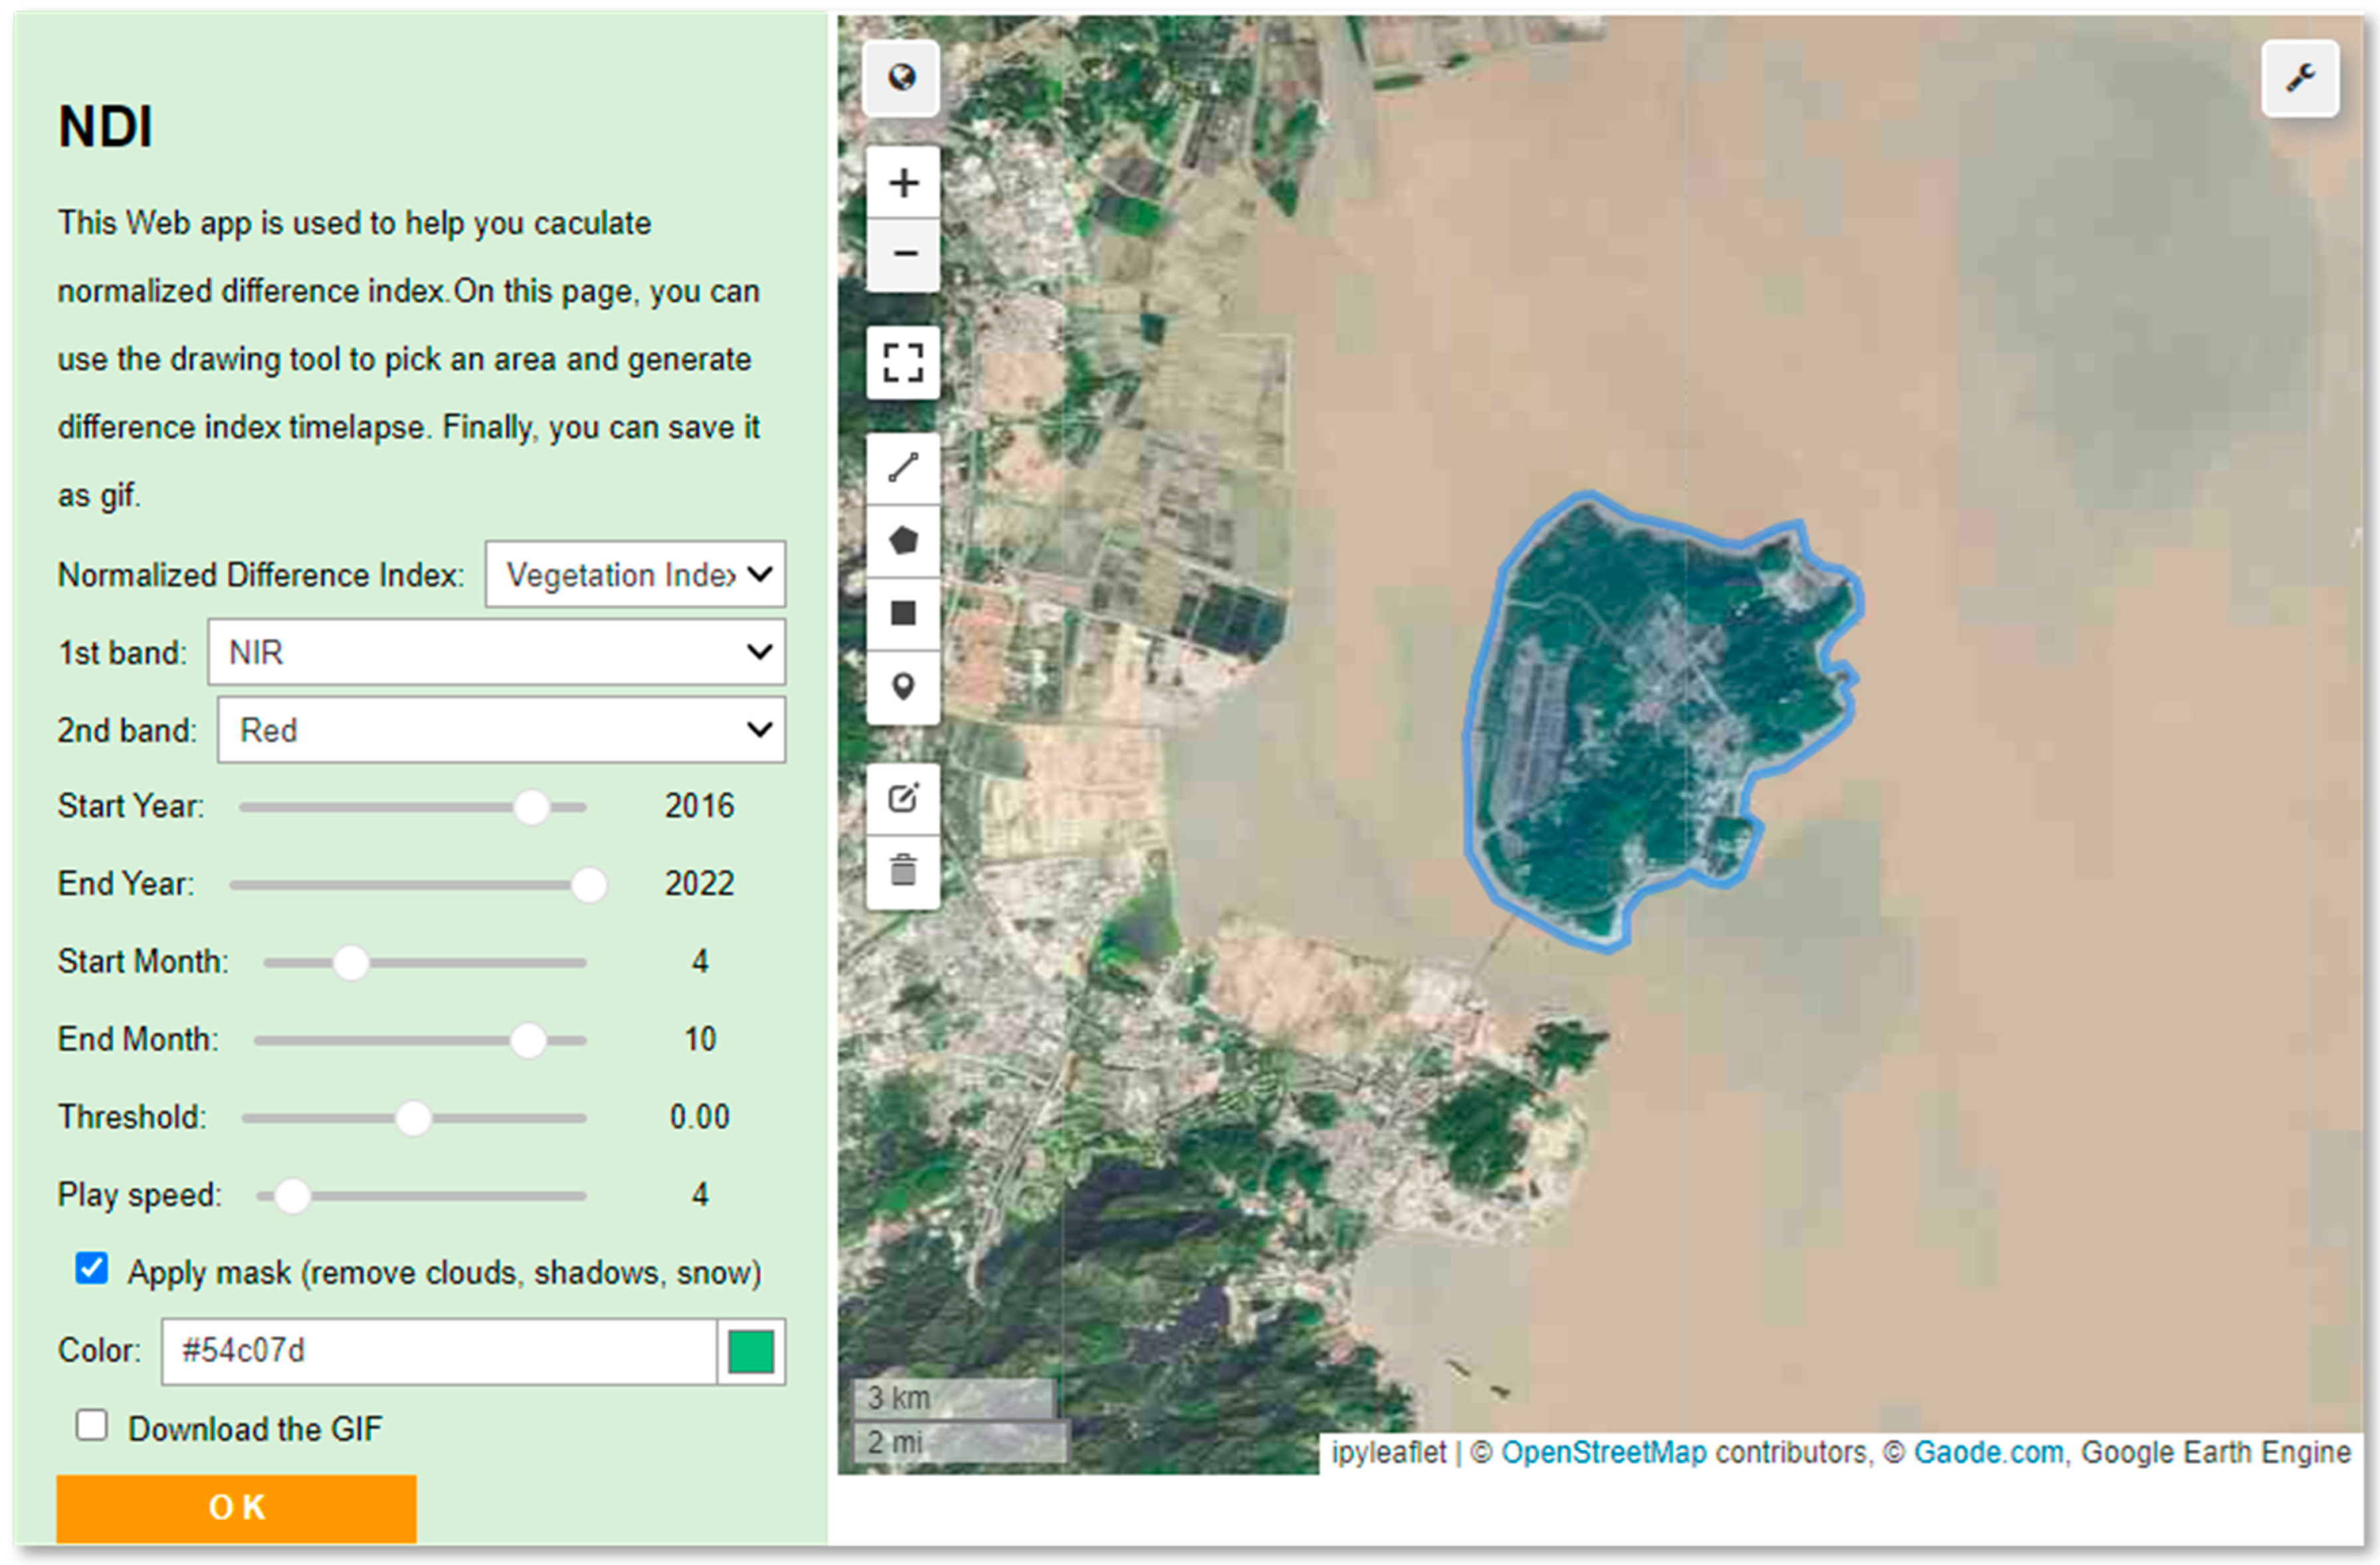The height and width of the screenshot is (1565, 2380).
Task: Click the trash delete layers icon
Action: [x=903, y=870]
